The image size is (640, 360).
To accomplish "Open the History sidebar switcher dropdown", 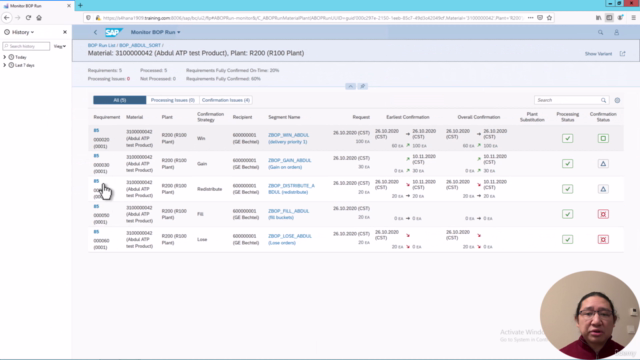I will pos(19,32).
